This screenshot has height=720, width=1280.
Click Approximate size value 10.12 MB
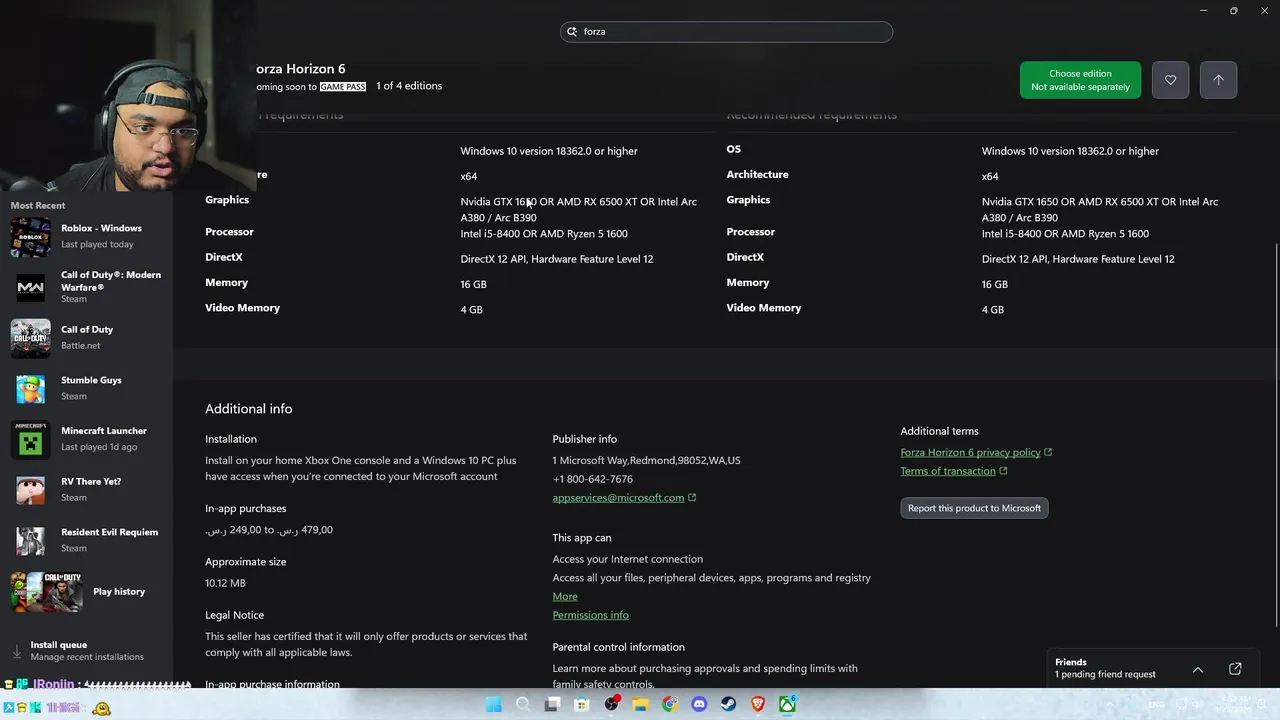pos(225,583)
